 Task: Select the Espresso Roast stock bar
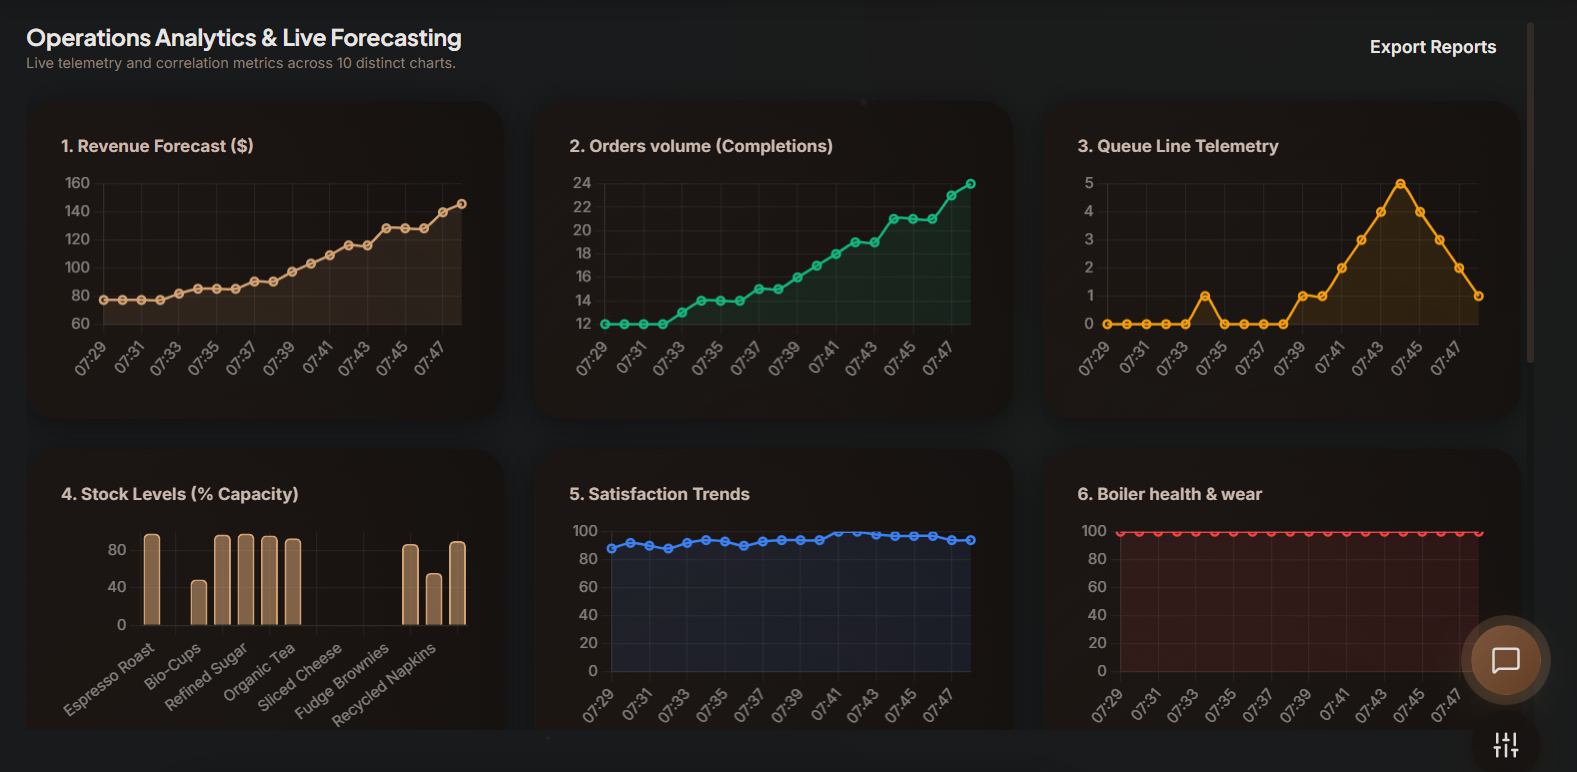(x=152, y=579)
